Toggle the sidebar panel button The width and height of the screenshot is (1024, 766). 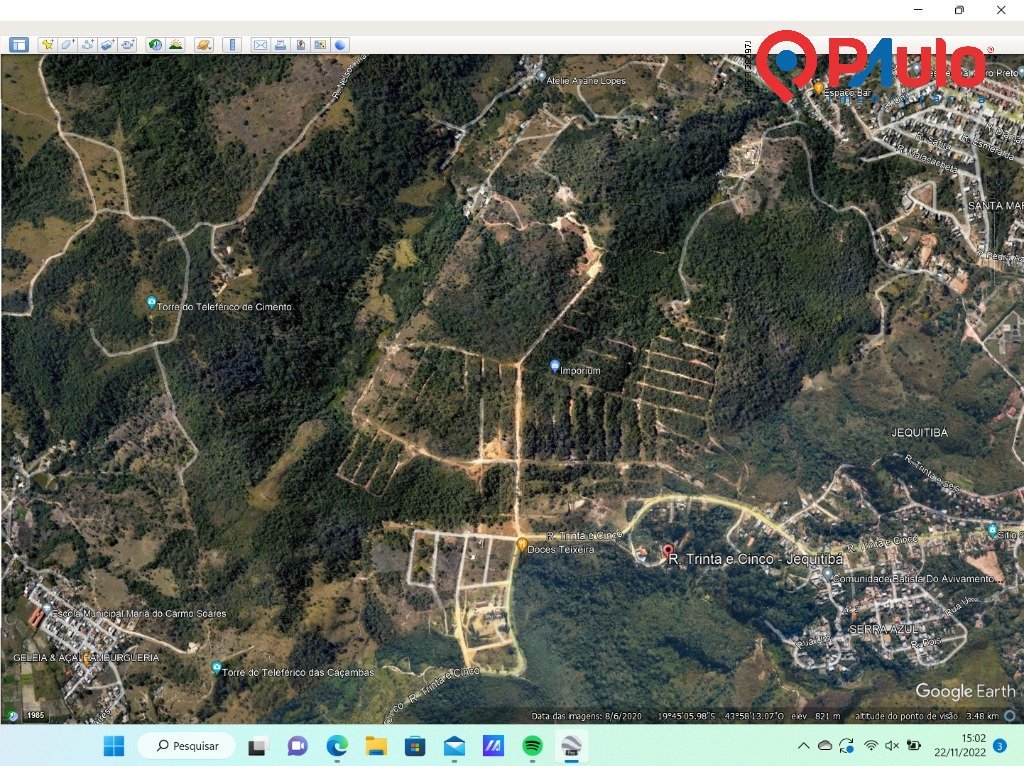tap(19, 44)
